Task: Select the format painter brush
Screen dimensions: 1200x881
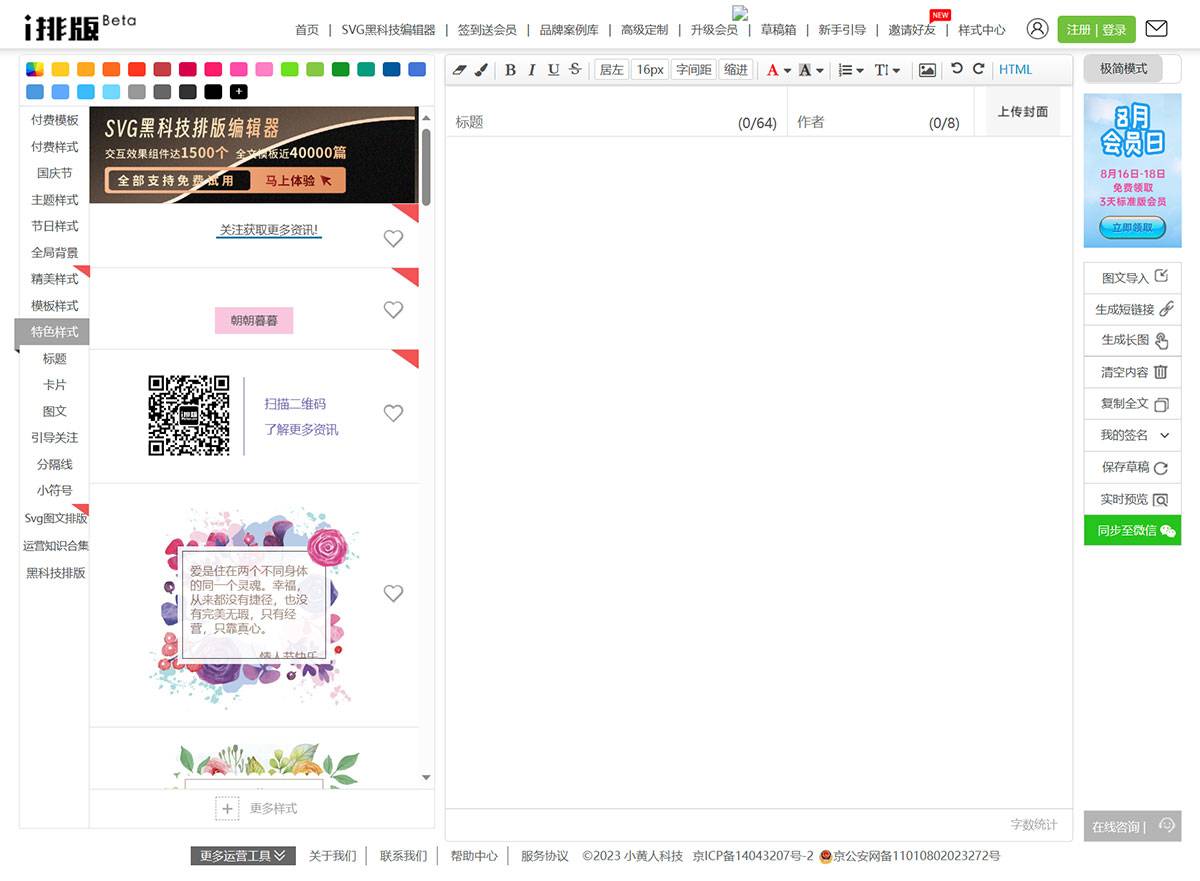Action: [480, 70]
